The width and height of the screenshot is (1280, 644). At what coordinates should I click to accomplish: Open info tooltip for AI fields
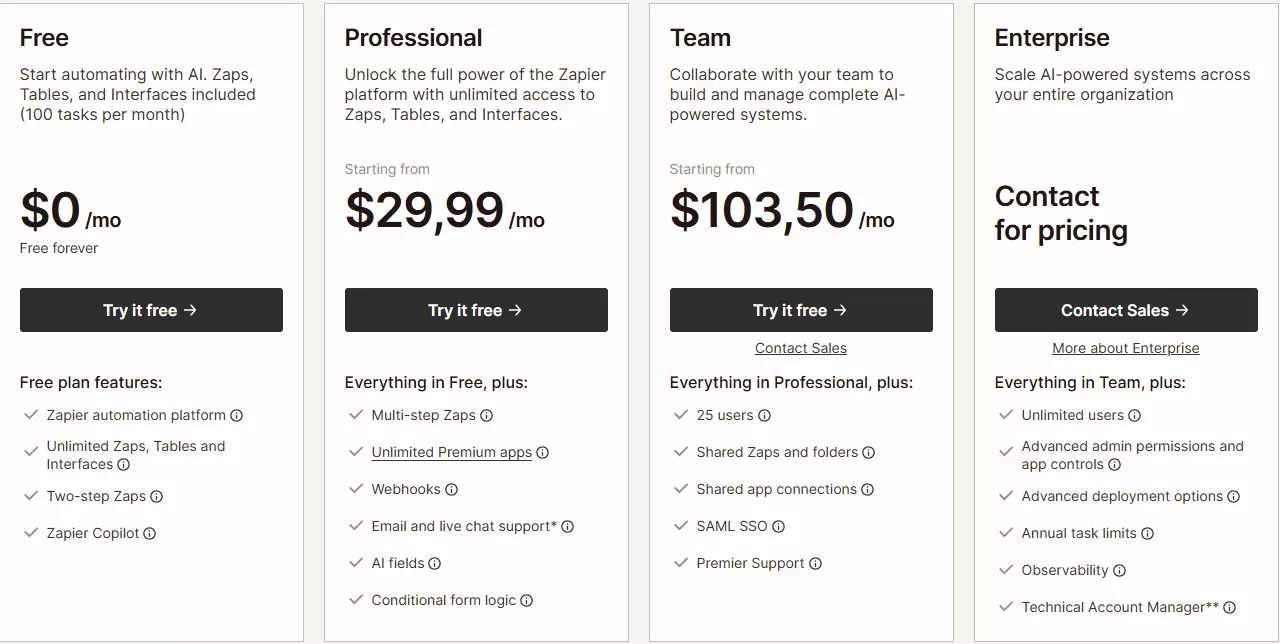(435, 564)
